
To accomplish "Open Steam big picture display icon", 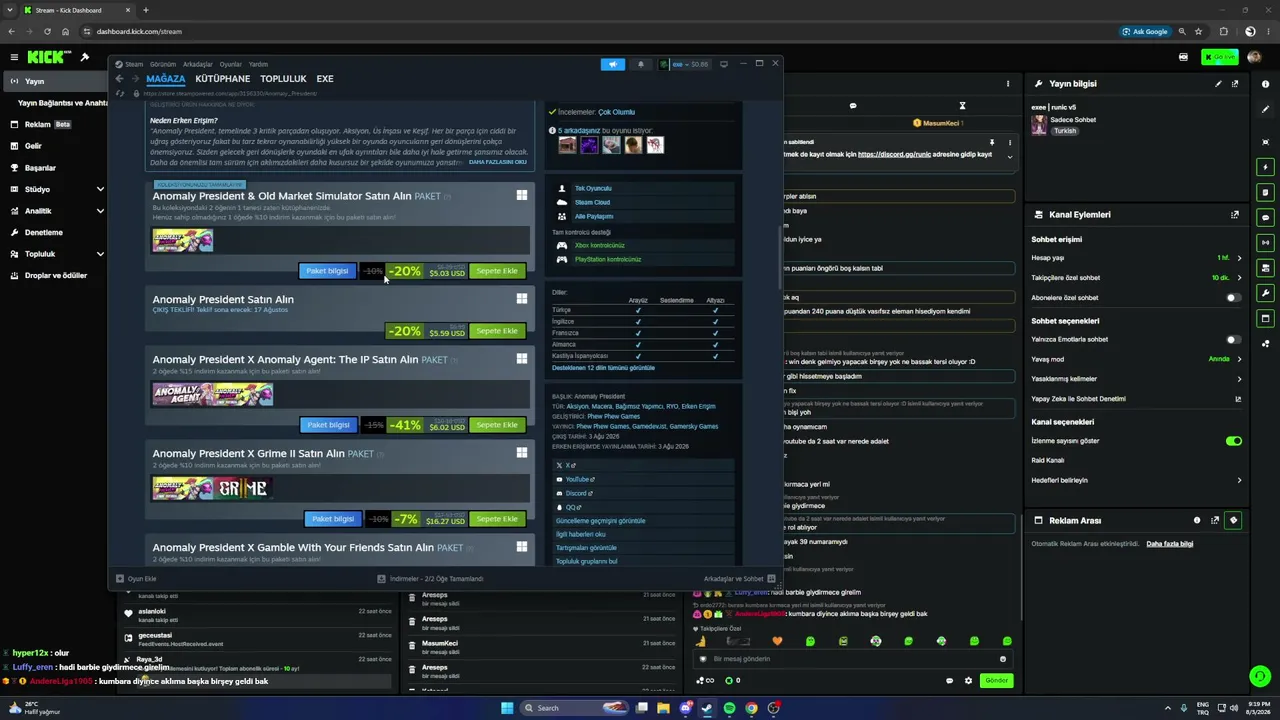I will click(724, 64).
